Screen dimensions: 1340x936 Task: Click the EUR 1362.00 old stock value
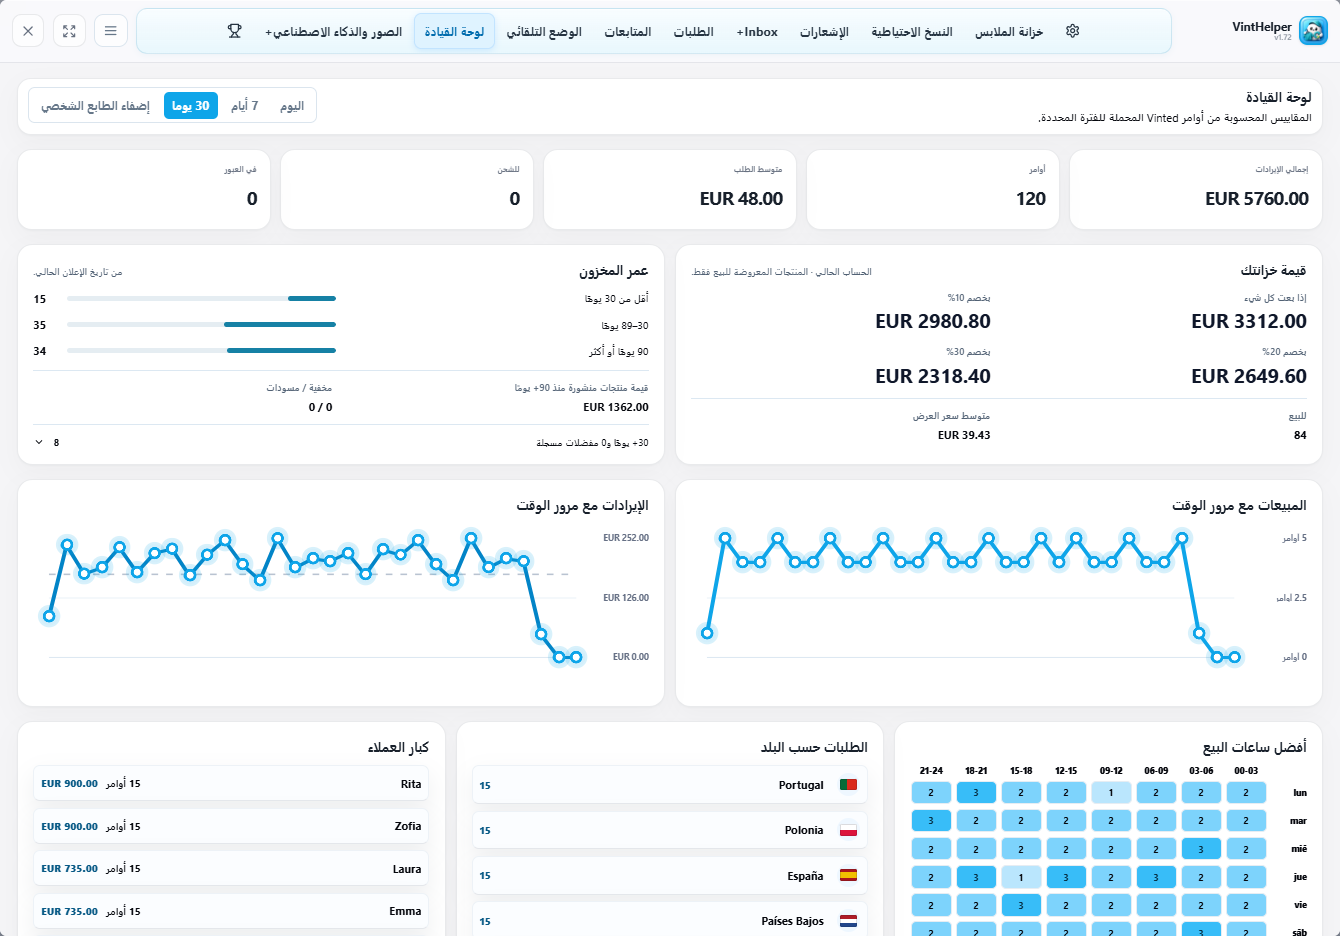(616, 407)
